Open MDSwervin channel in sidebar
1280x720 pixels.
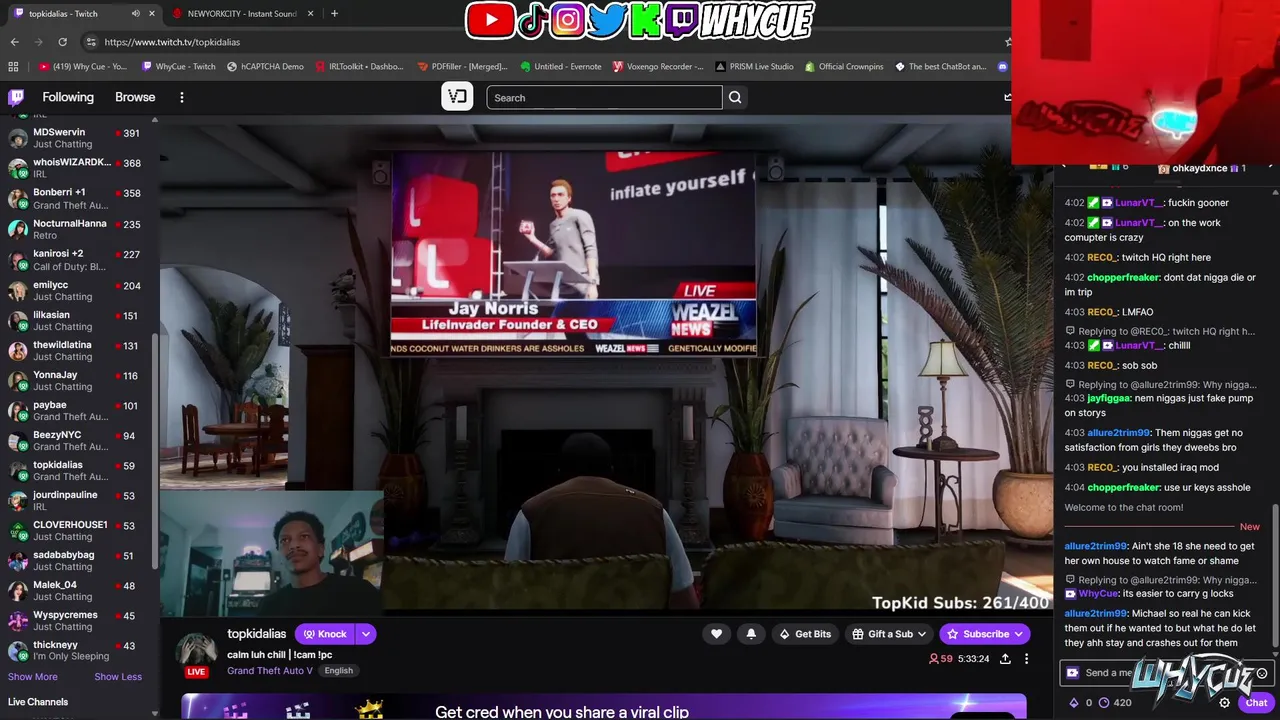[x=77, y=138]
